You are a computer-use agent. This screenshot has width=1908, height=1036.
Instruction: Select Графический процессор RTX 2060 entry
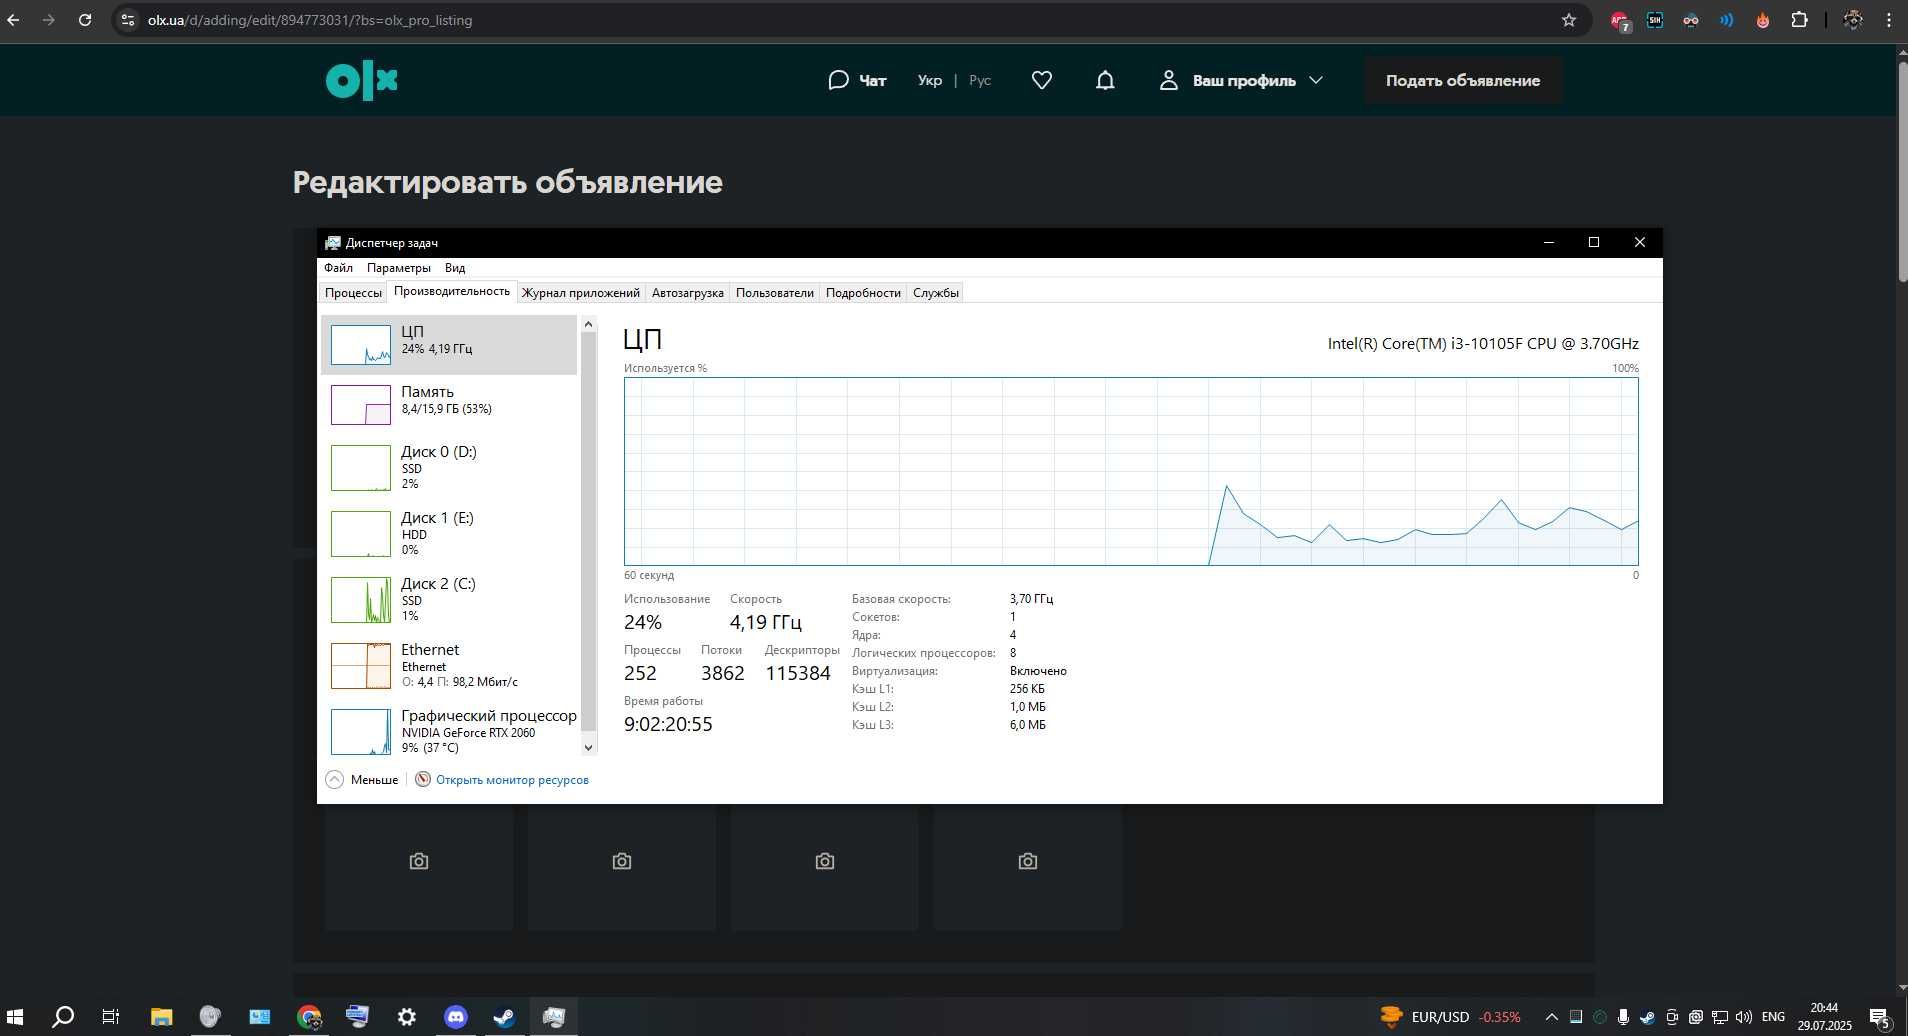click(449, 731)
